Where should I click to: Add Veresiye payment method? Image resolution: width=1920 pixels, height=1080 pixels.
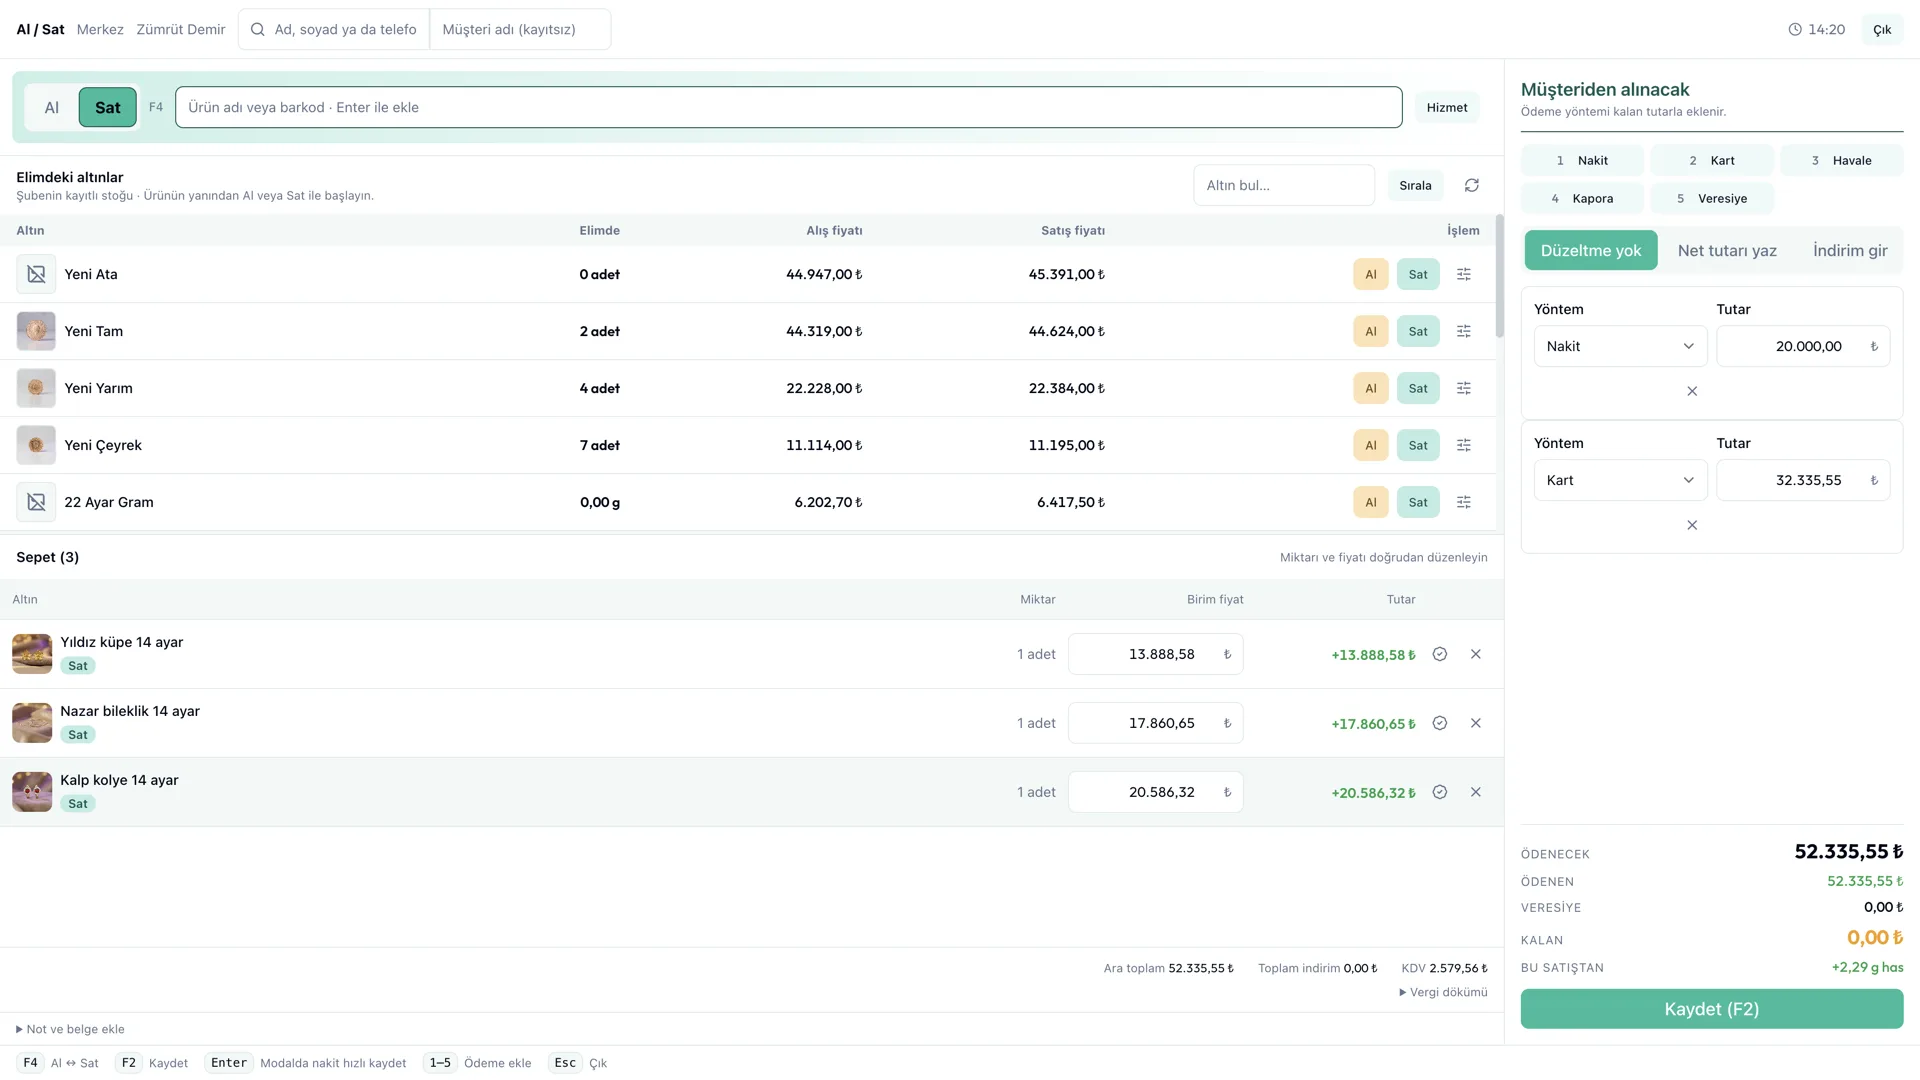[x=1712, y=198]
